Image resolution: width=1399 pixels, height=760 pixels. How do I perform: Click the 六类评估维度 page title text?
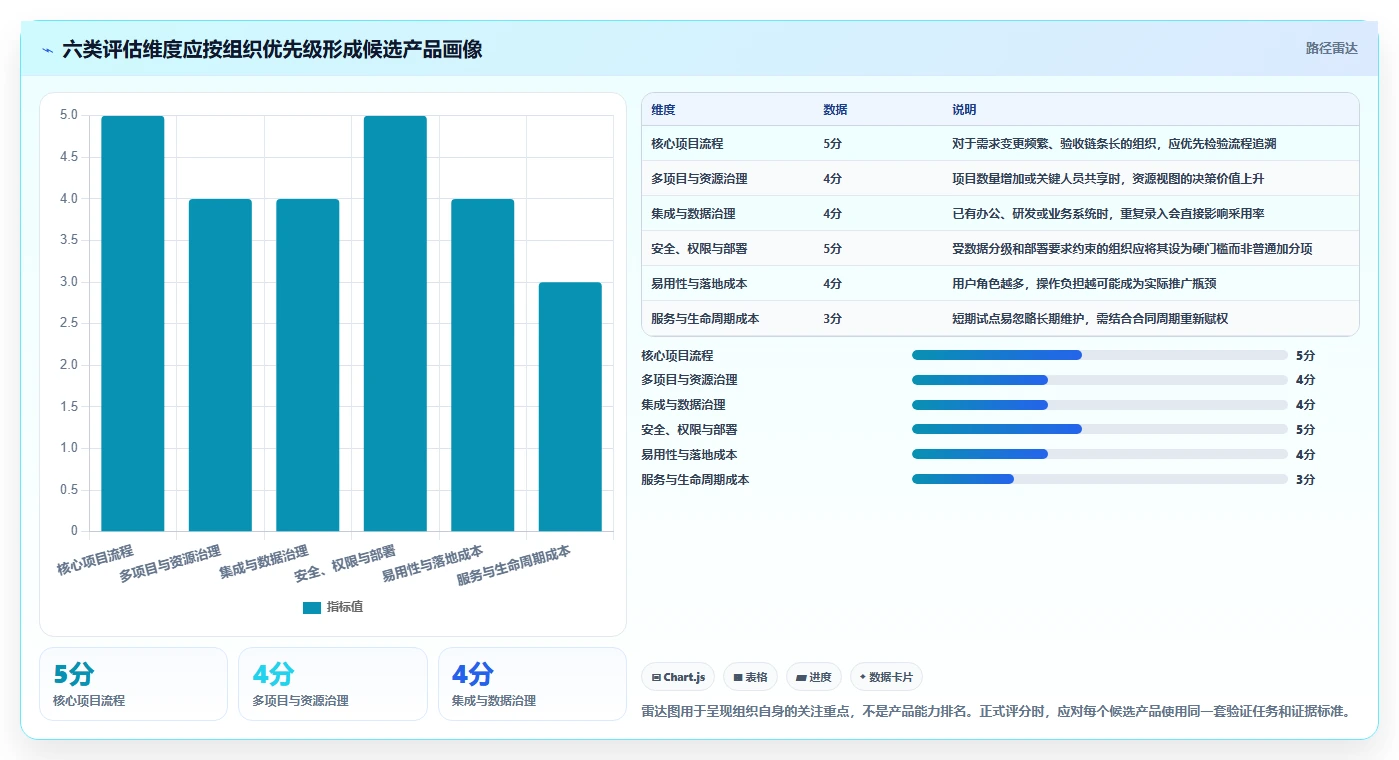(272, 49)
